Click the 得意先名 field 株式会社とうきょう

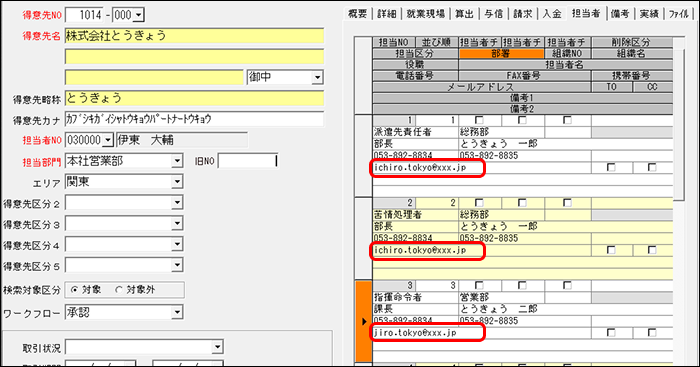194,36
